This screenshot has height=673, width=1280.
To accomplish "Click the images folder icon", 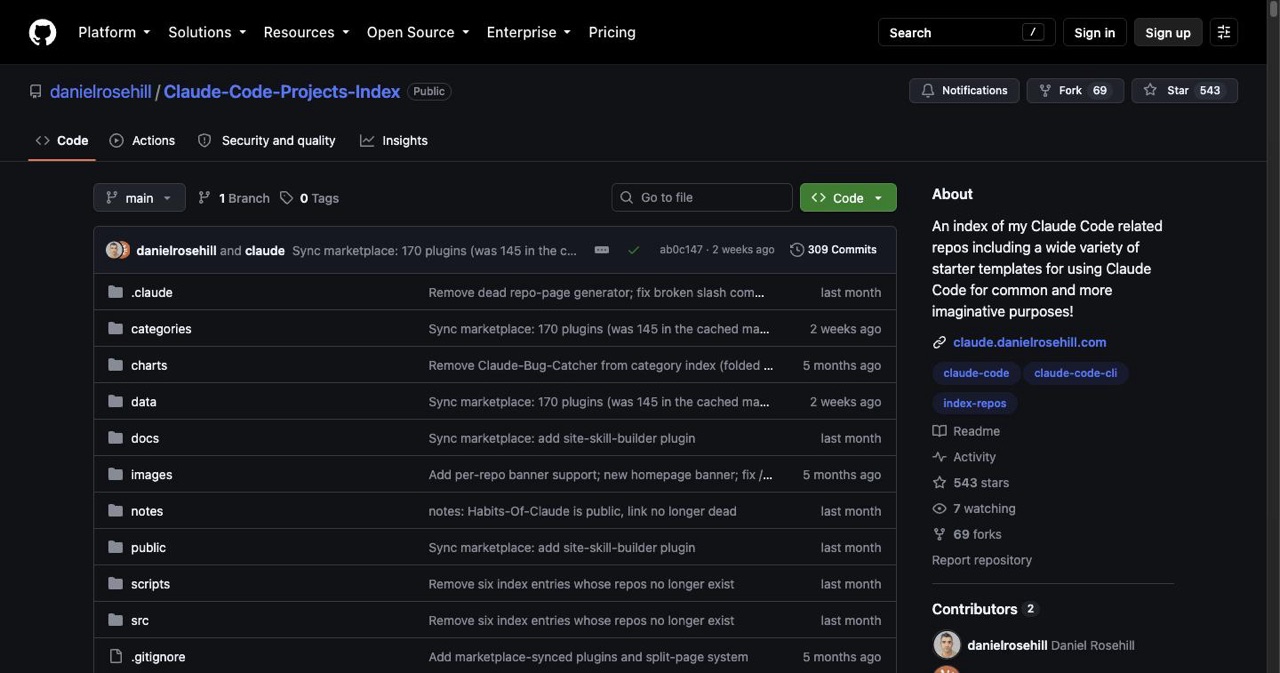I will [115, 474].
